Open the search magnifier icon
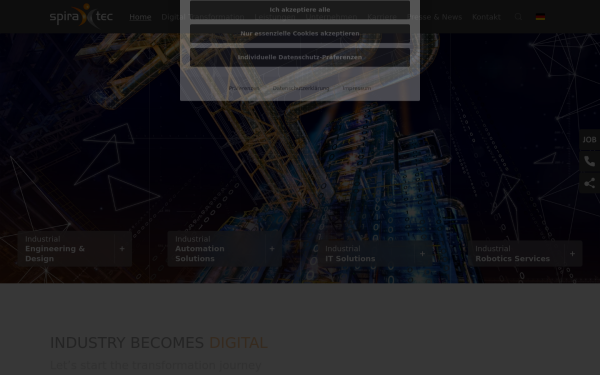 pos(518,17)
